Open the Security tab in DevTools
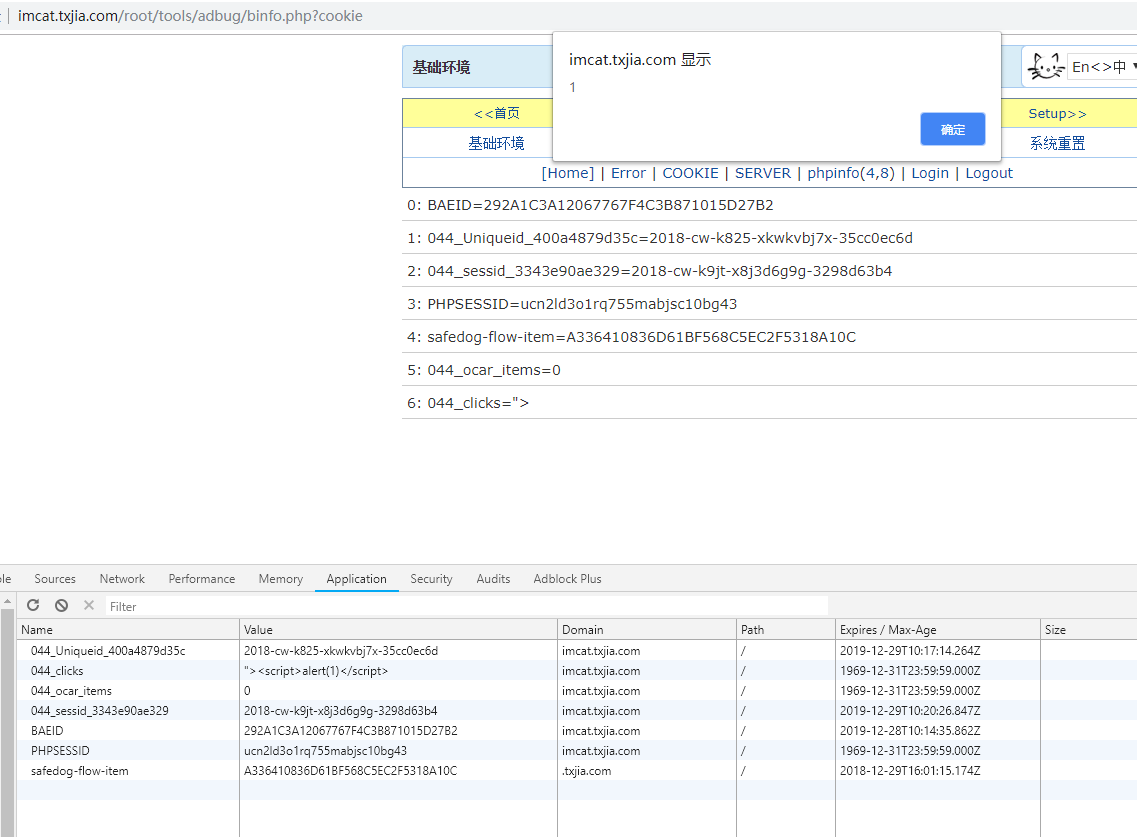Viewport: 1137px width, 837px height. tap(431, 579)
